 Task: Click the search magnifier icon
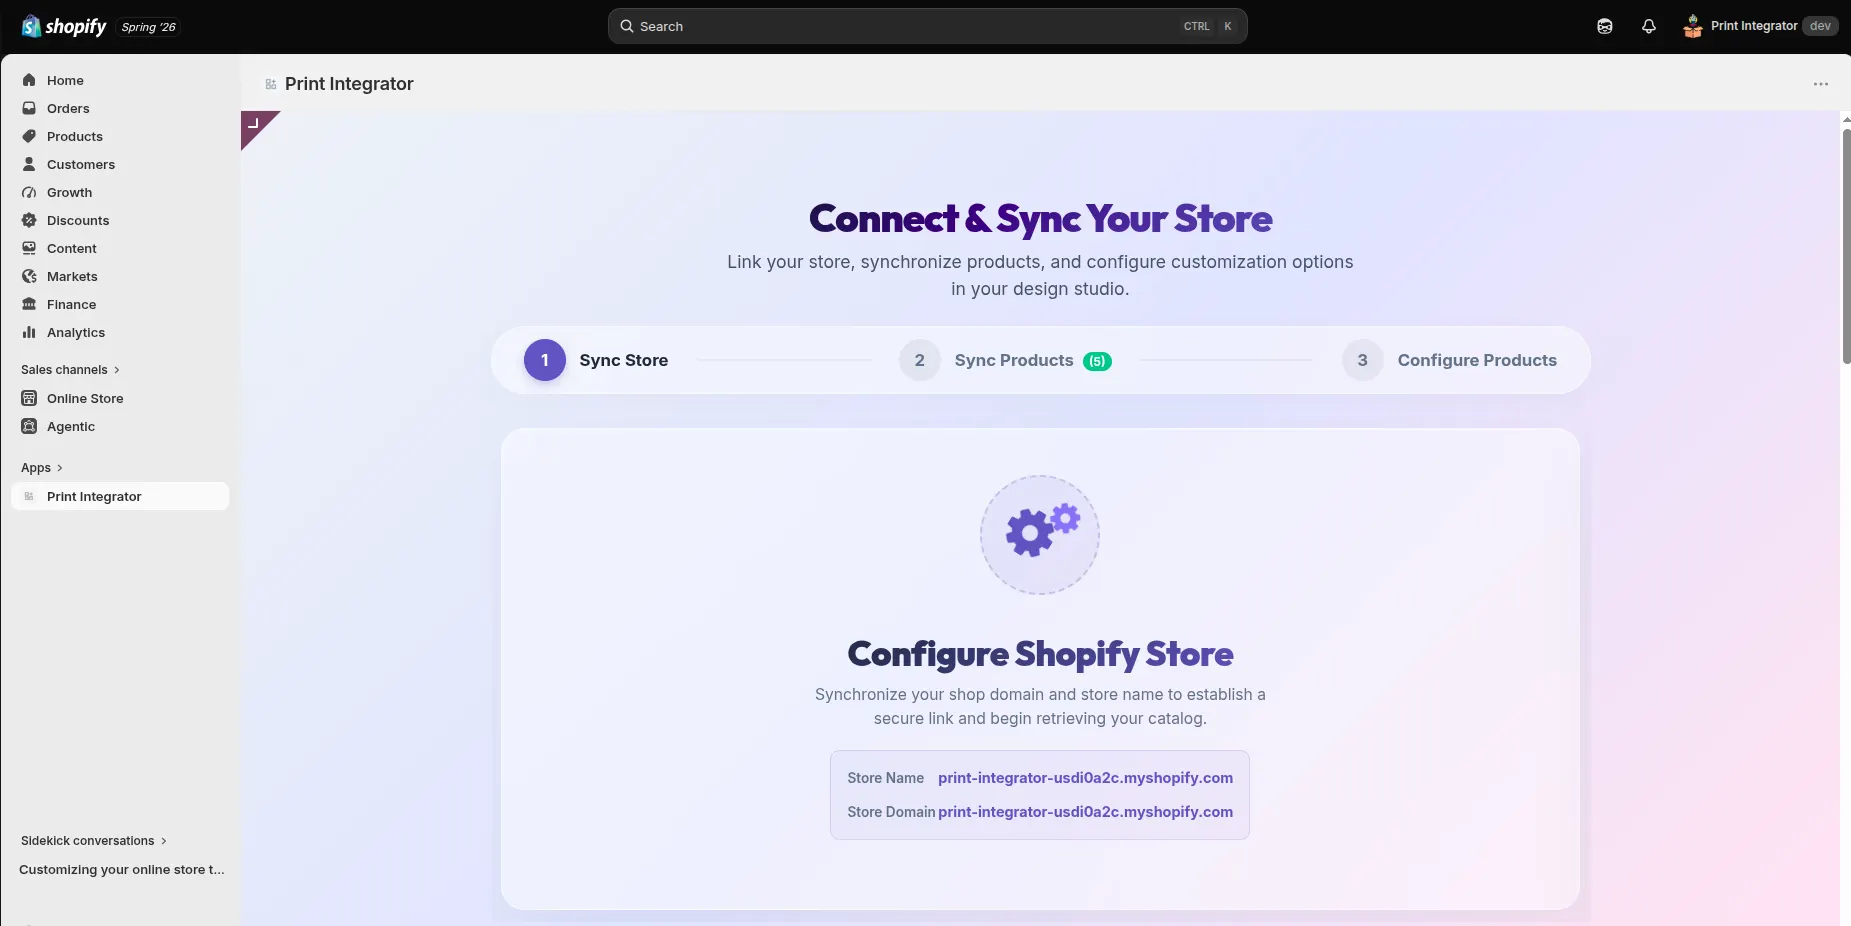click(x=627, y=26)
